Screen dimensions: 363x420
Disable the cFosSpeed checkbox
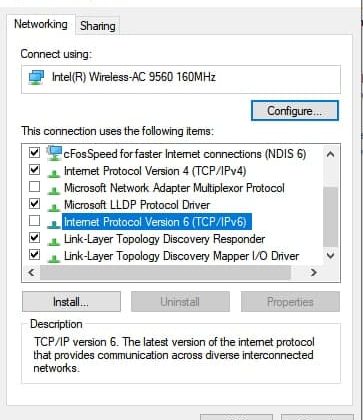tap(34, 153)
